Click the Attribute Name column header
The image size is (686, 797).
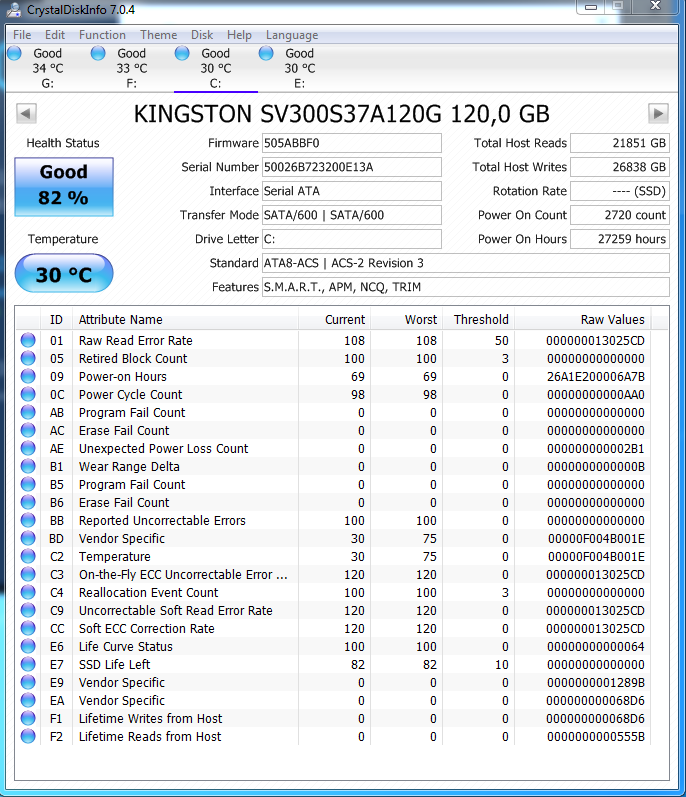185,320
